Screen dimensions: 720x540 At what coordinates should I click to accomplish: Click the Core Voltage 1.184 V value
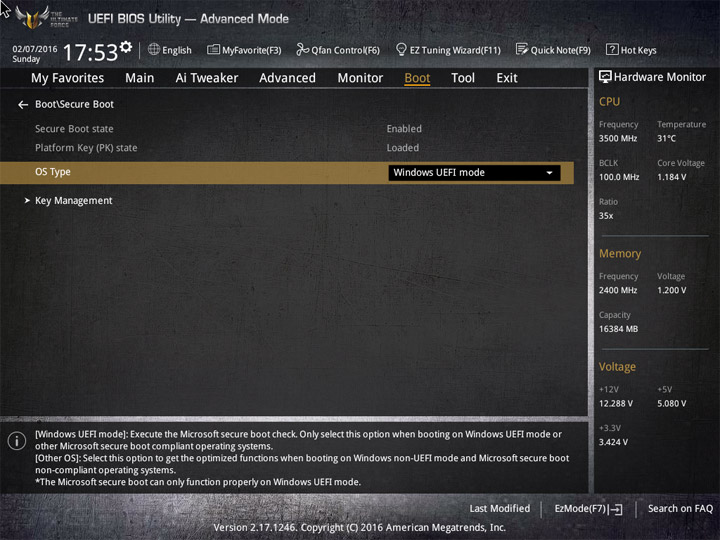click(672, 177)
